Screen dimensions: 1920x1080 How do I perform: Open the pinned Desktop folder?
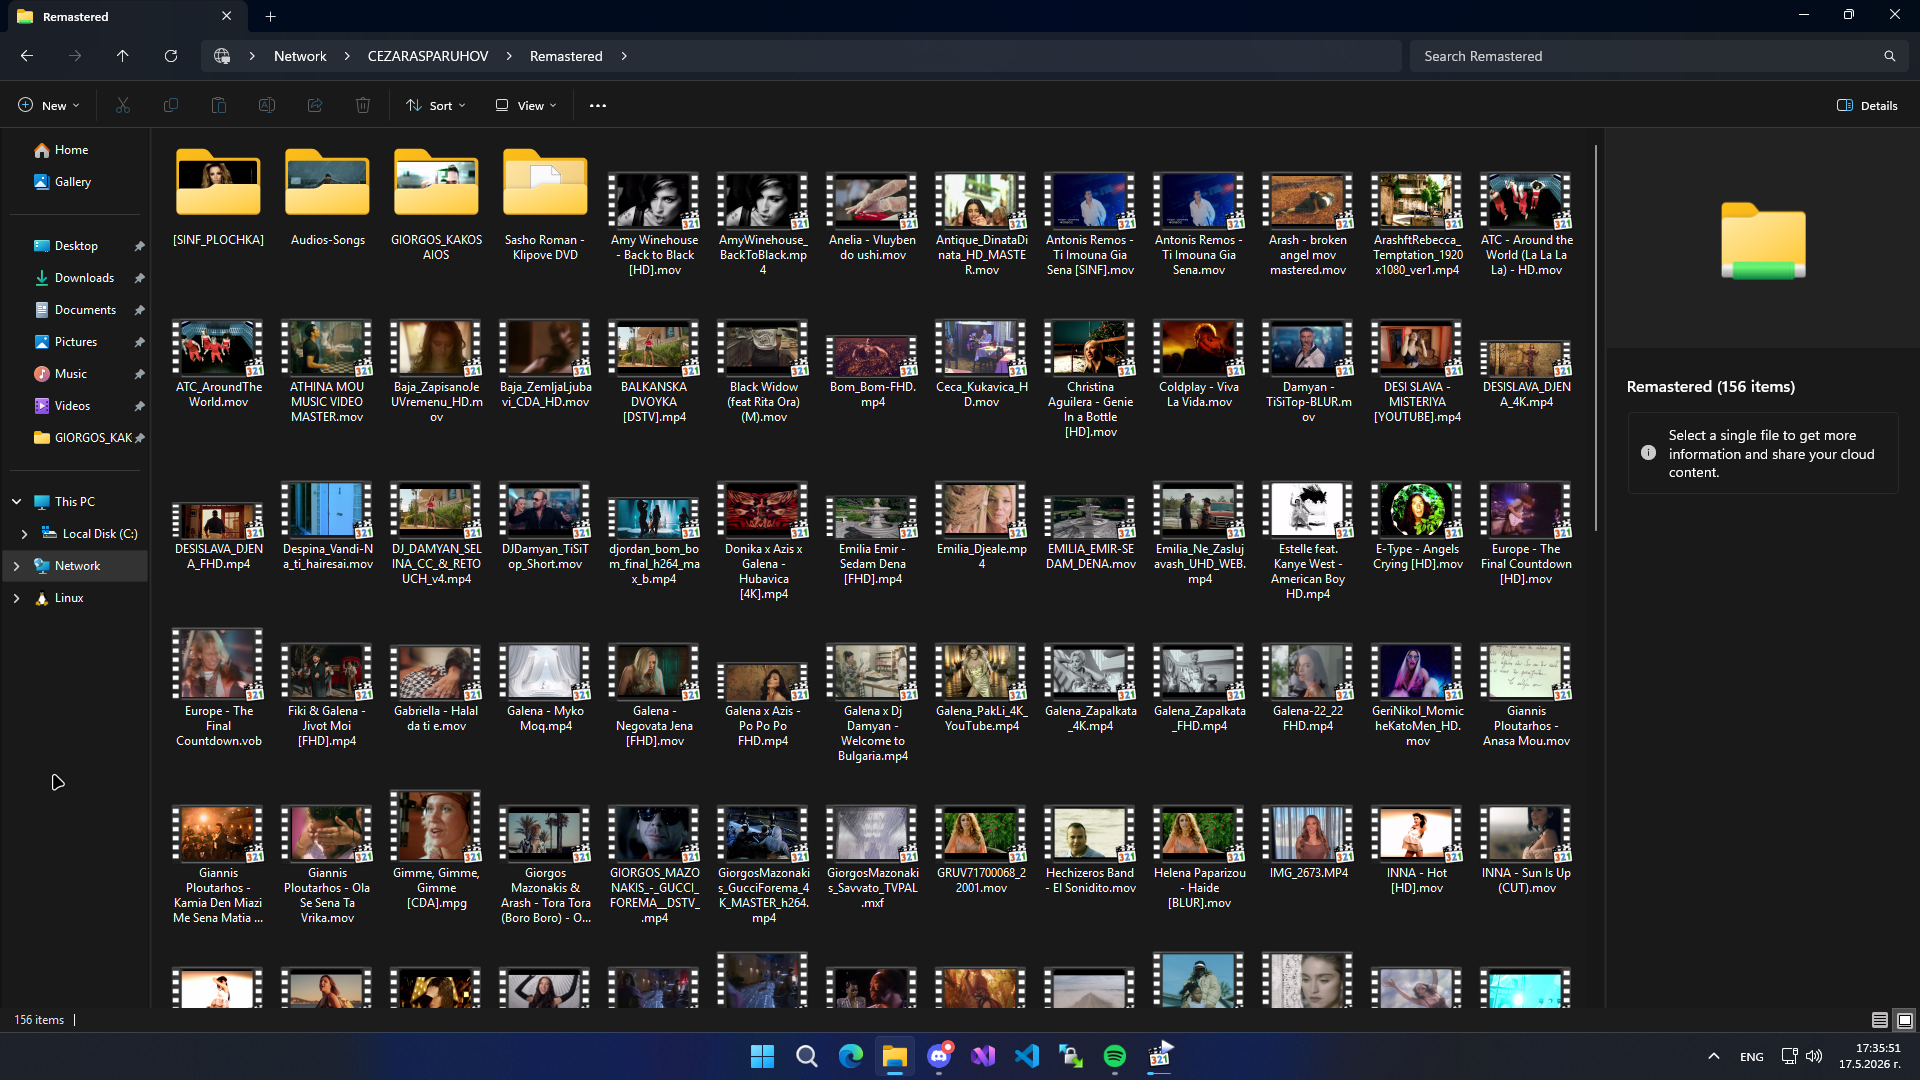tap(75, 246)
